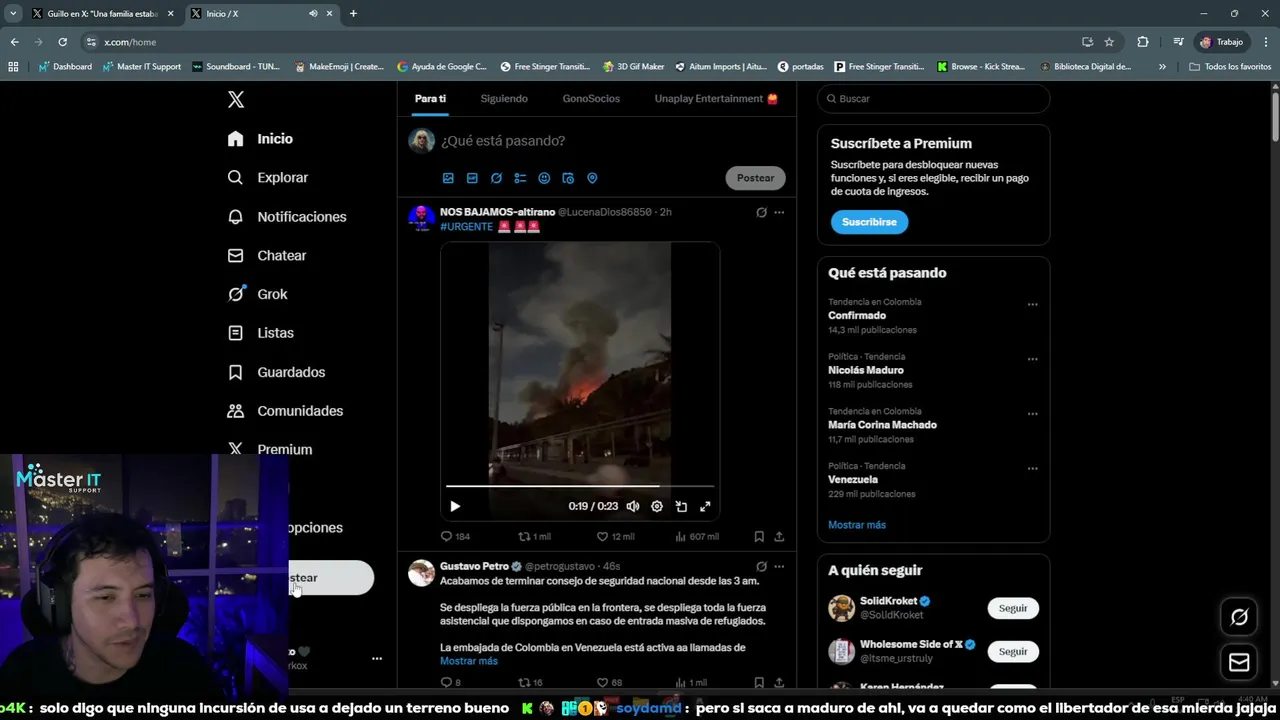
Task: Open options for Venezuela trend
Action: click(x=1032, y=468)
